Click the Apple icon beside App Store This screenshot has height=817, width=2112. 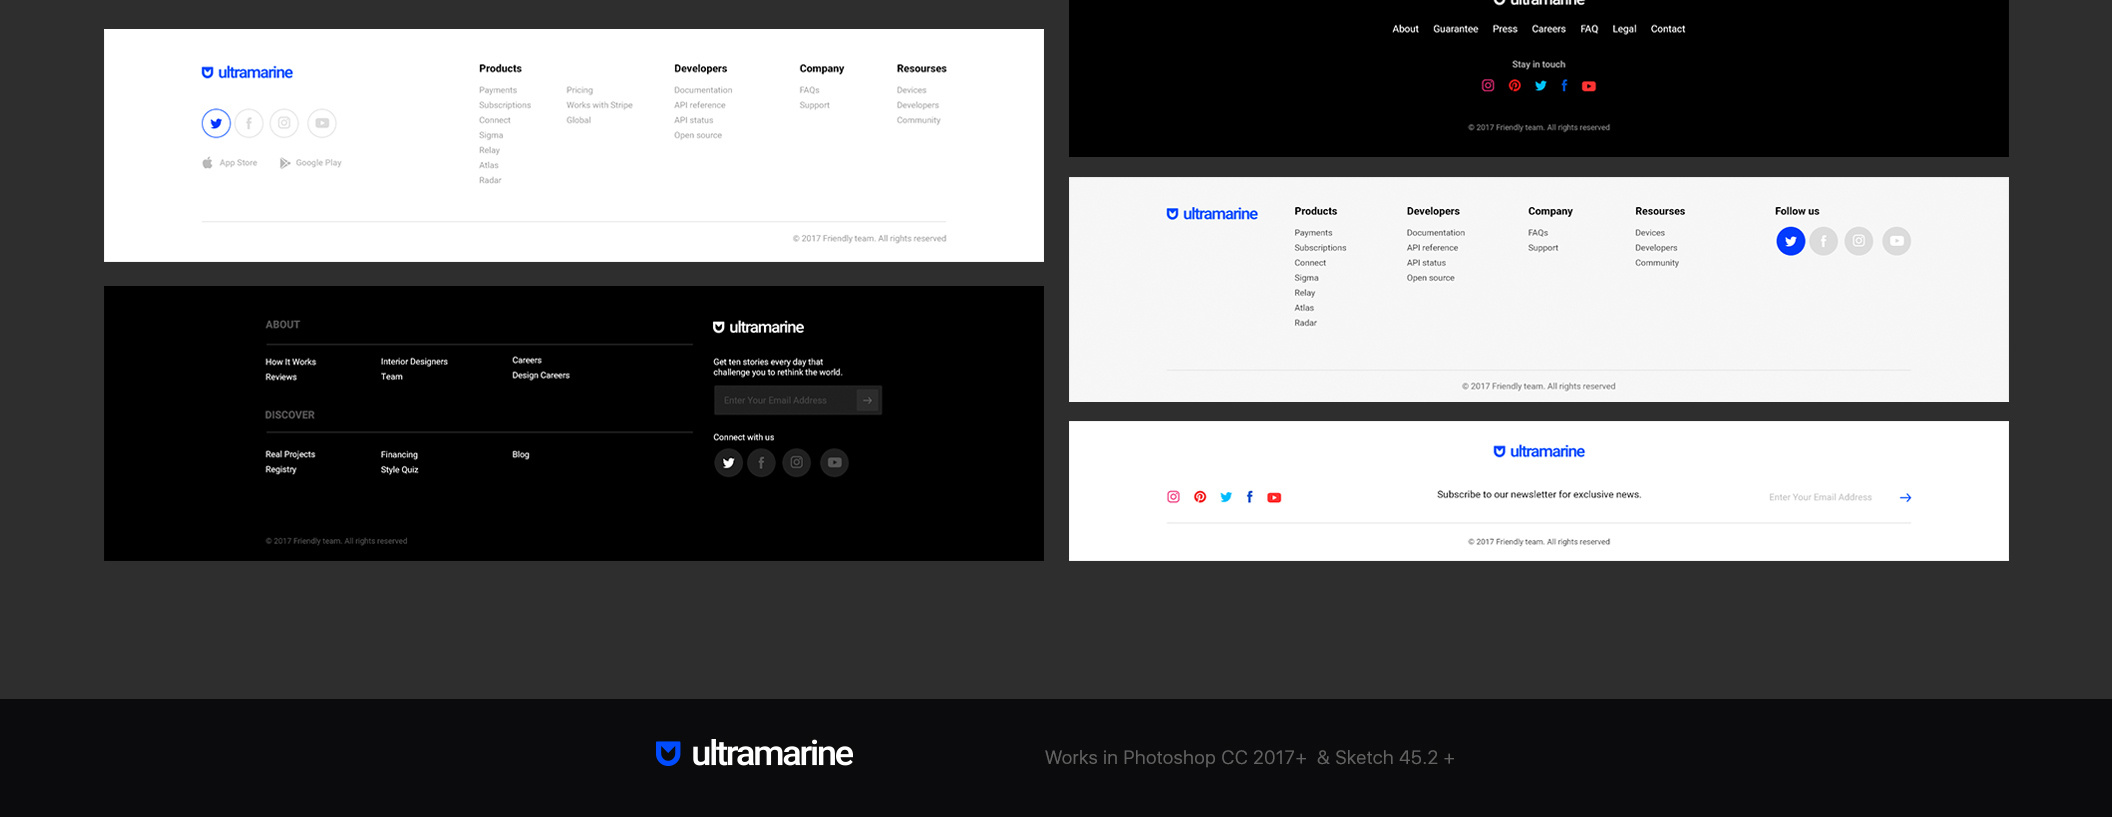pyautogui.click(x=207, y=163)
